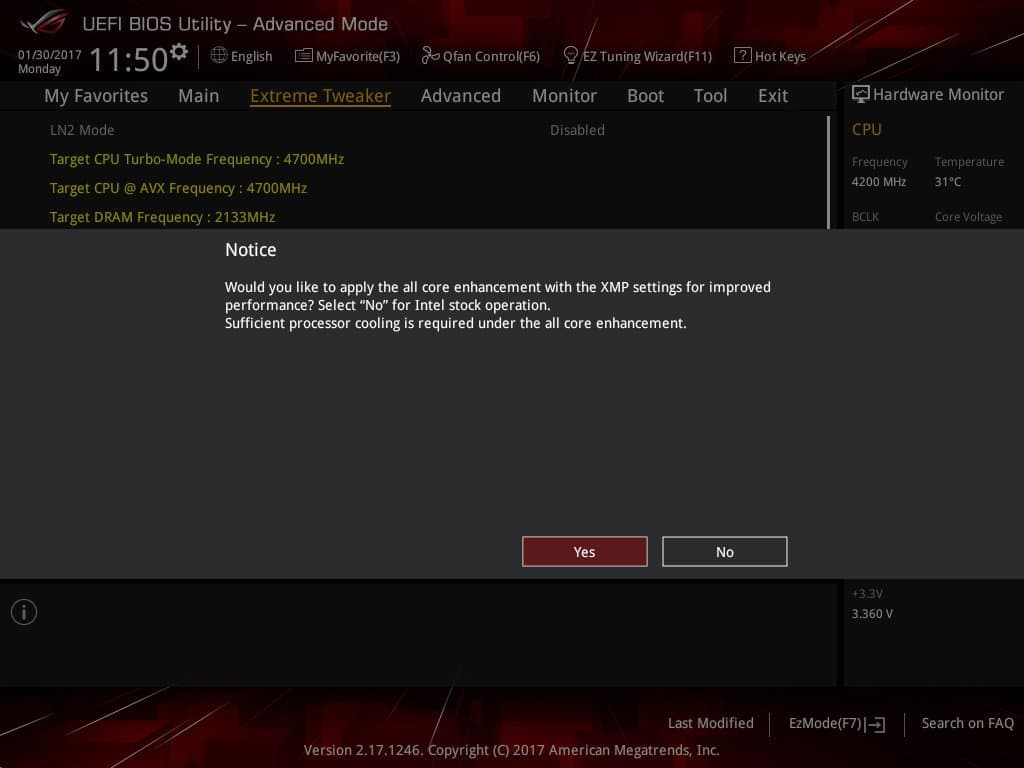Switch to the My Favorites tab
The height and width of the screenshot is (768, 1024).
96,96
